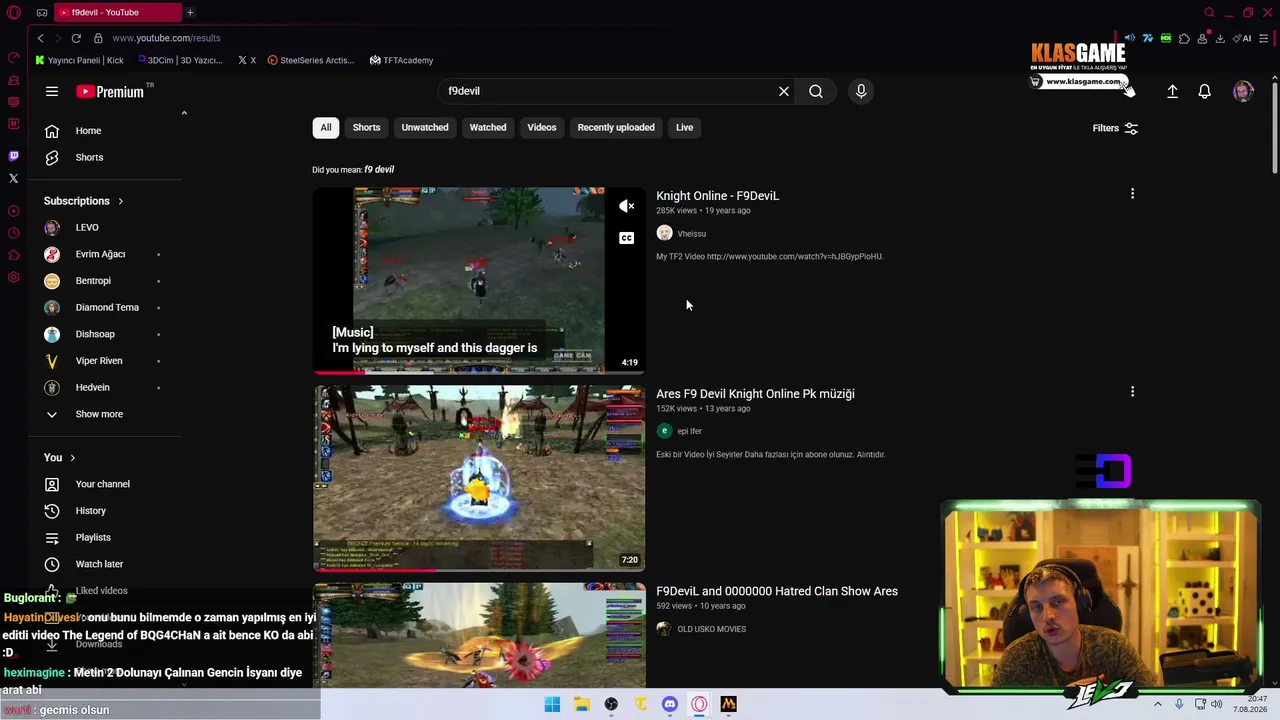Viewport: 1280px width, 720px height.
Task: Open the SteelSeries Arctis bookmark
Action: [311, 60]
